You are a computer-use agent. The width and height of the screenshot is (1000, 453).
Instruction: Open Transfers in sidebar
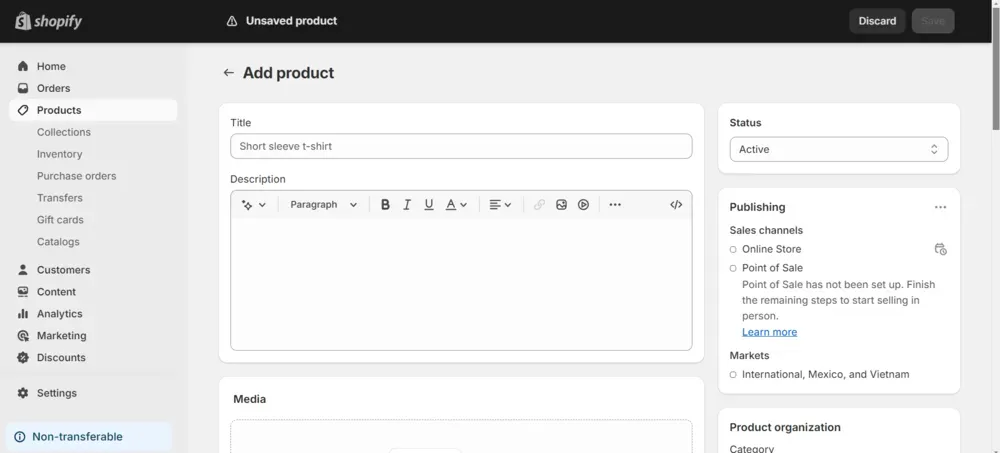click(60, 198)
